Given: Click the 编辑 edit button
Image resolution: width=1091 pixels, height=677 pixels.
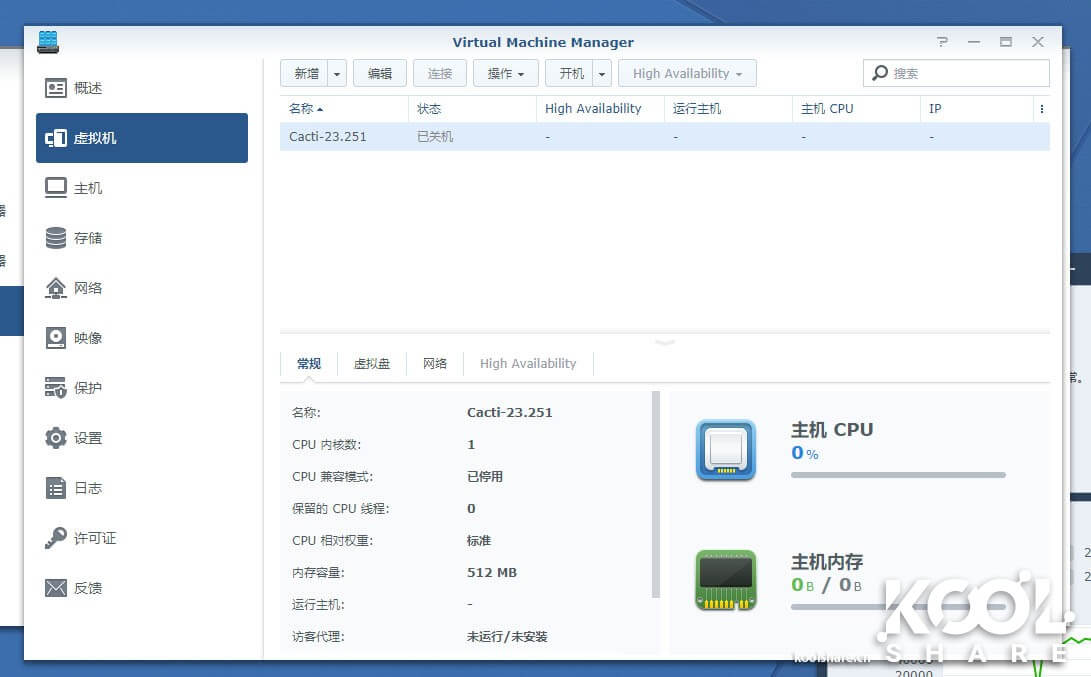Looking at the screenshot, I should click(379, 74).
